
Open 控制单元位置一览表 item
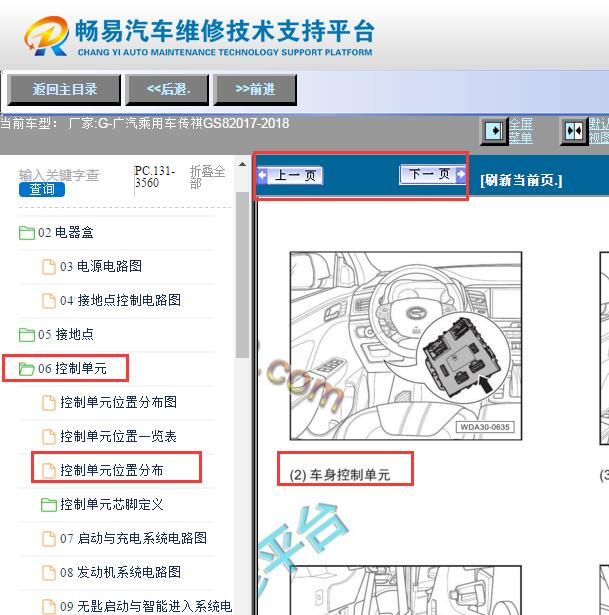tap(118, 437)
